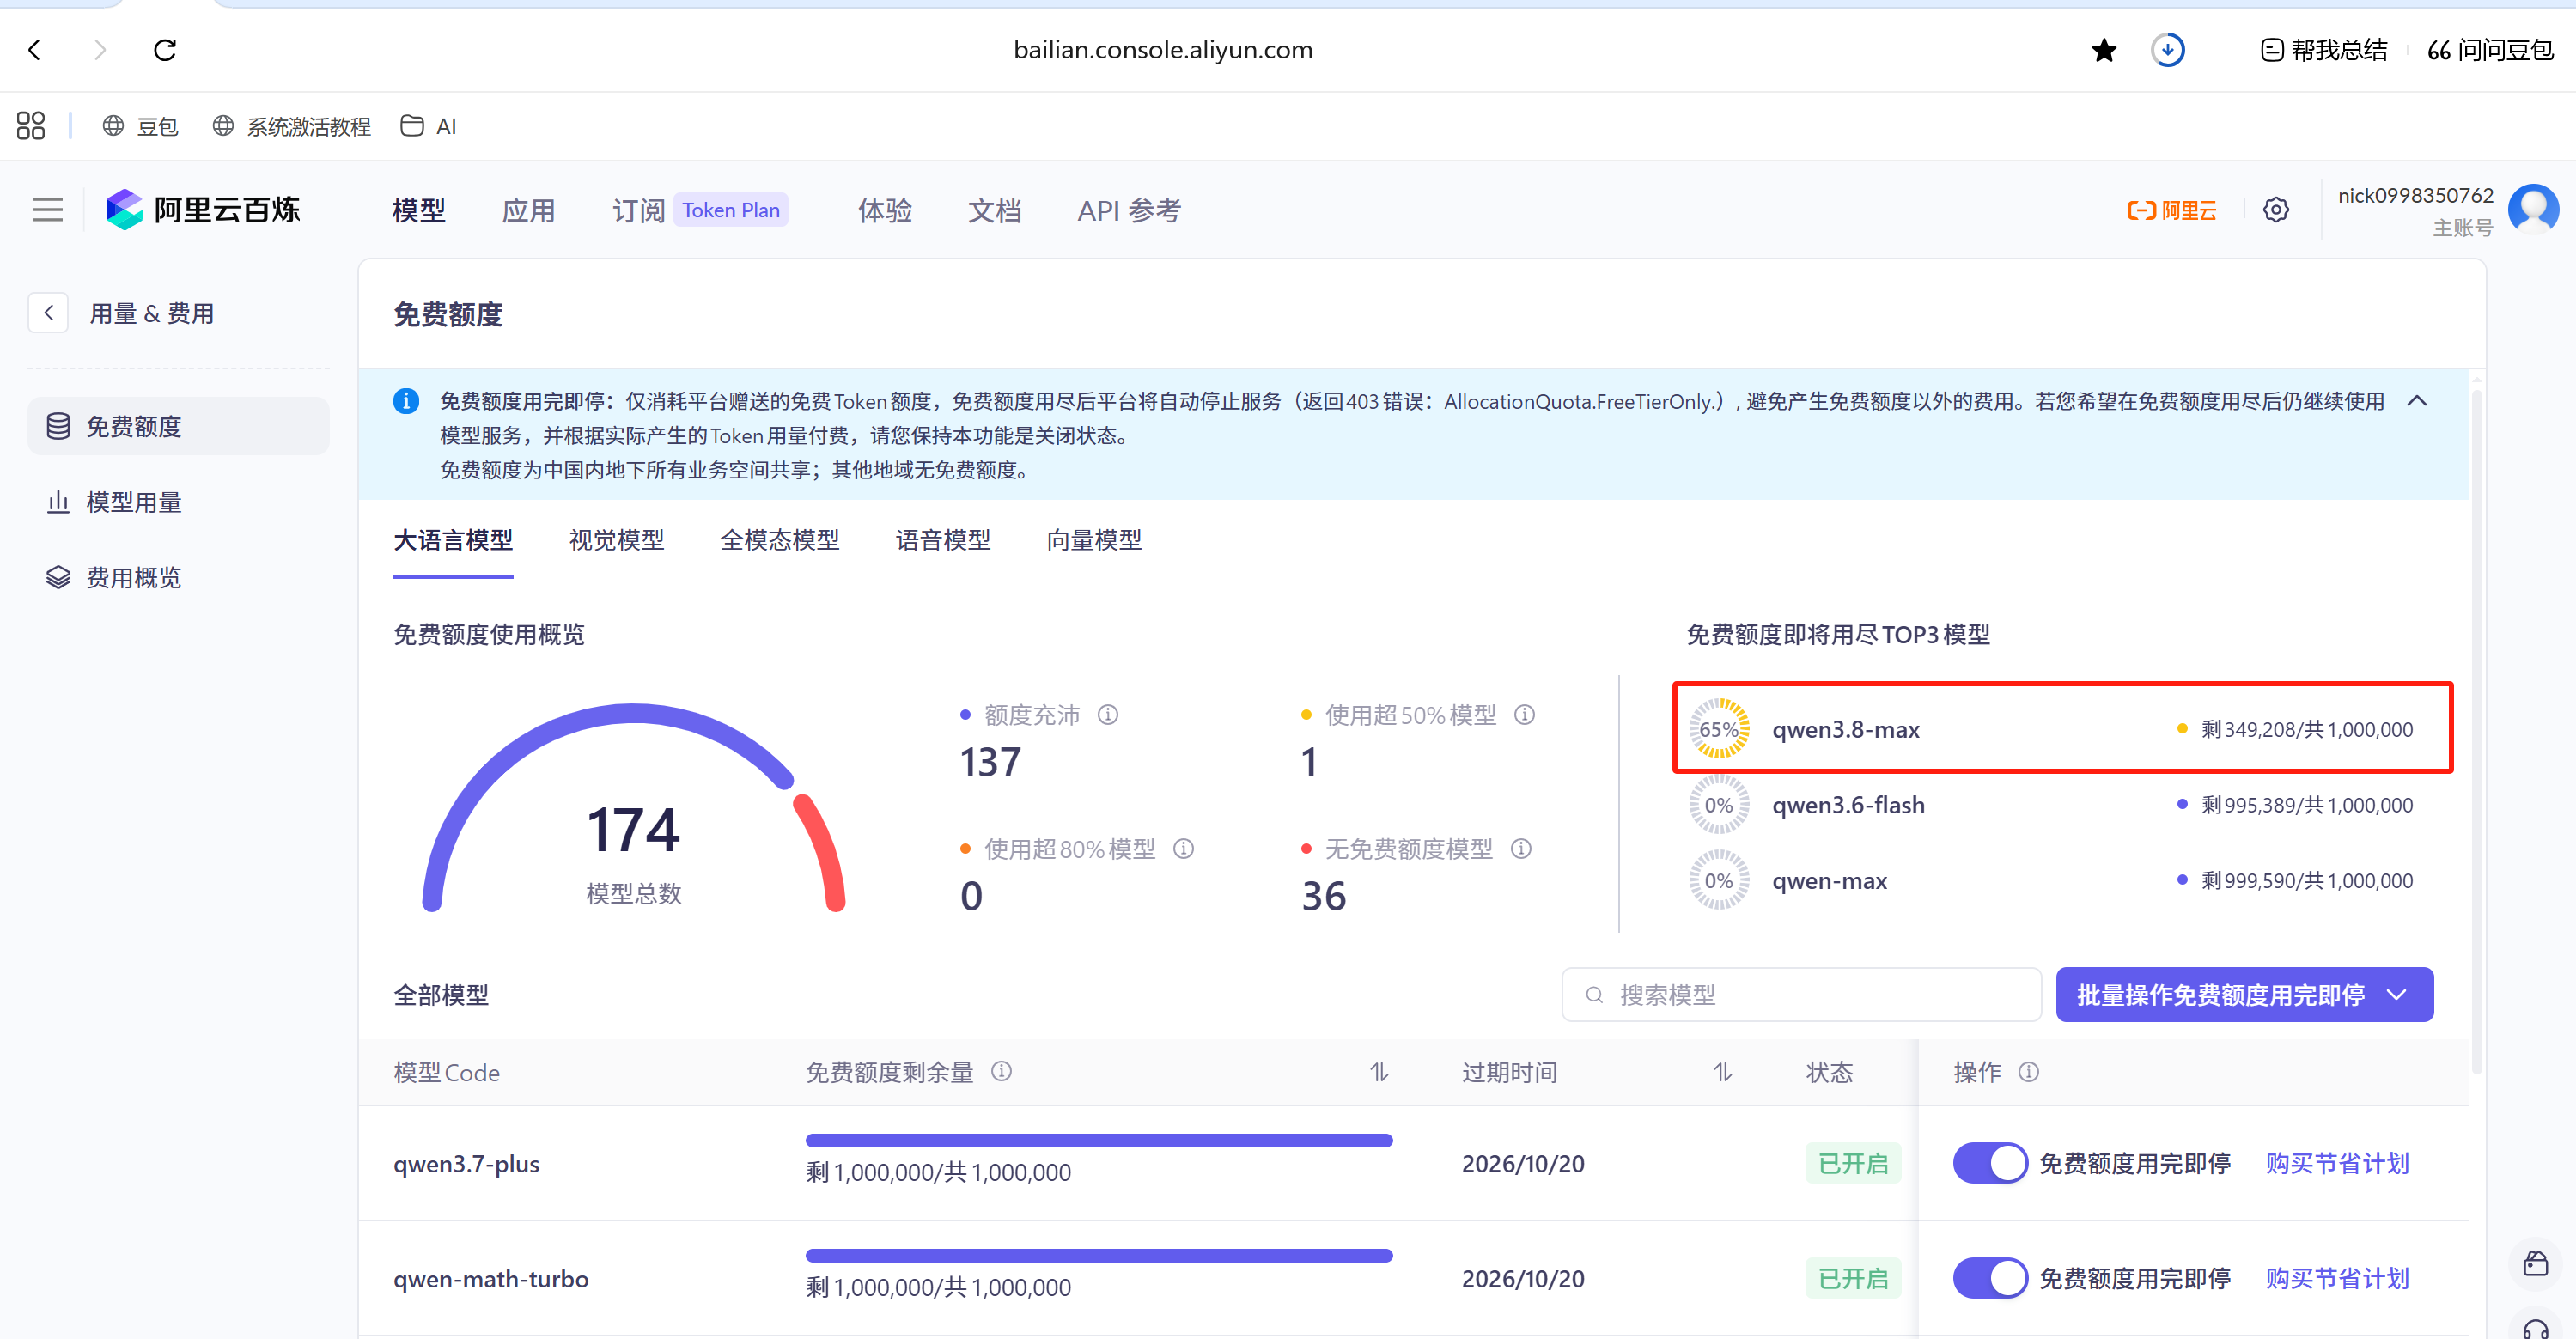Click the 帮我总结 summarize button
Viewport: 2576px width, 1339px height.
[2324, 50]
